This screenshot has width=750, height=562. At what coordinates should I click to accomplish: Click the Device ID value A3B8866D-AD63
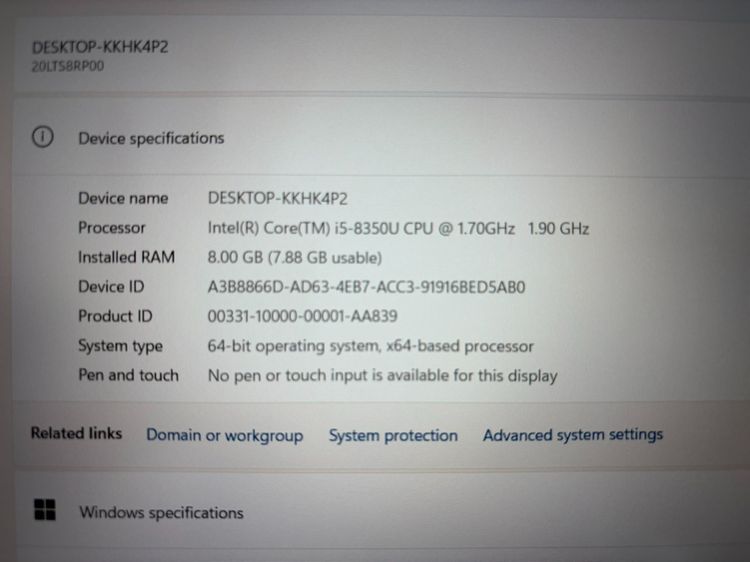366,287
